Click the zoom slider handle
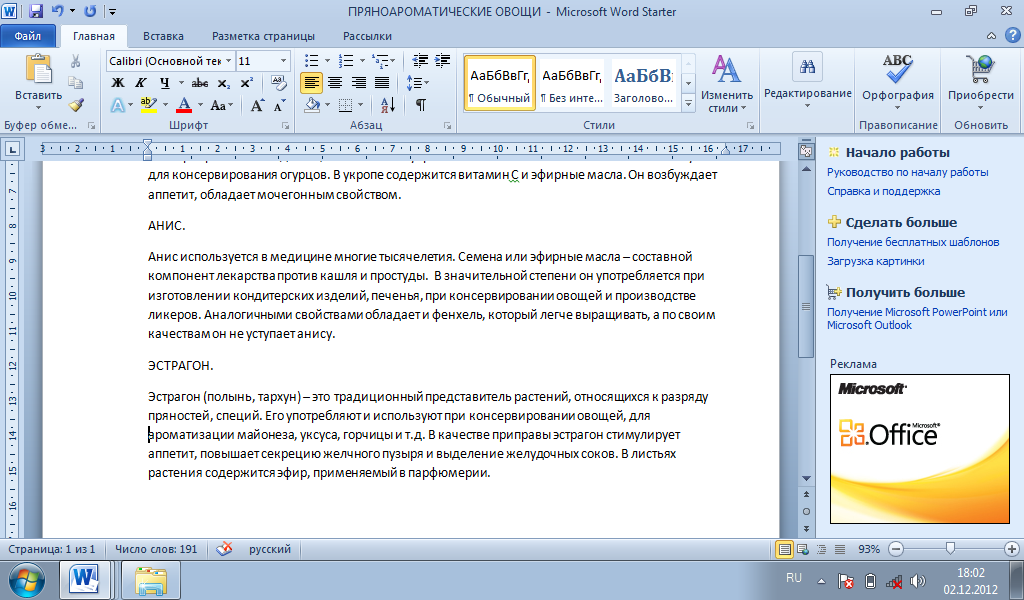The width and height of the screenshot is (1024, 600). [950, 548]
